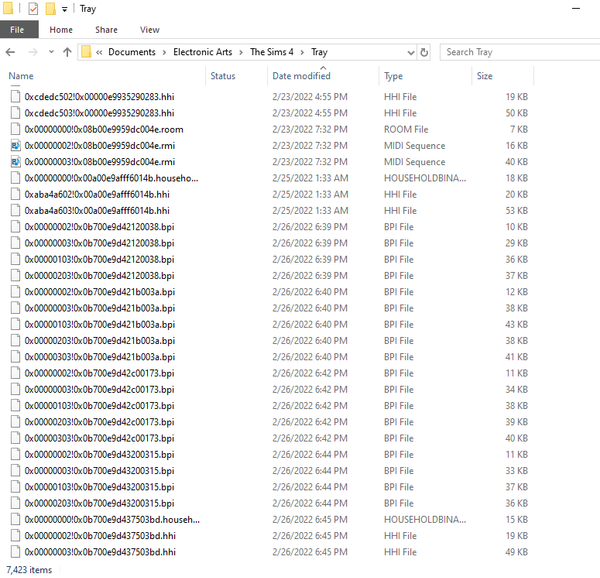Click the Electronic Arts breadcrumb
Image resolution: width=600 pixels, height=578 pixels.
tap(202, 52)
